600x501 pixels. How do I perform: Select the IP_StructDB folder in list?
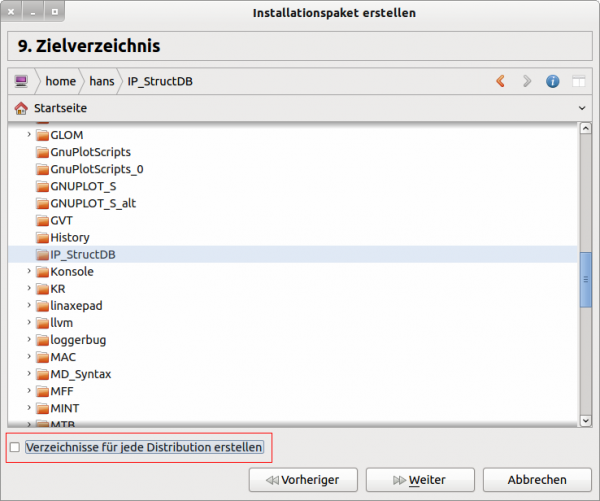pos(83,254)
